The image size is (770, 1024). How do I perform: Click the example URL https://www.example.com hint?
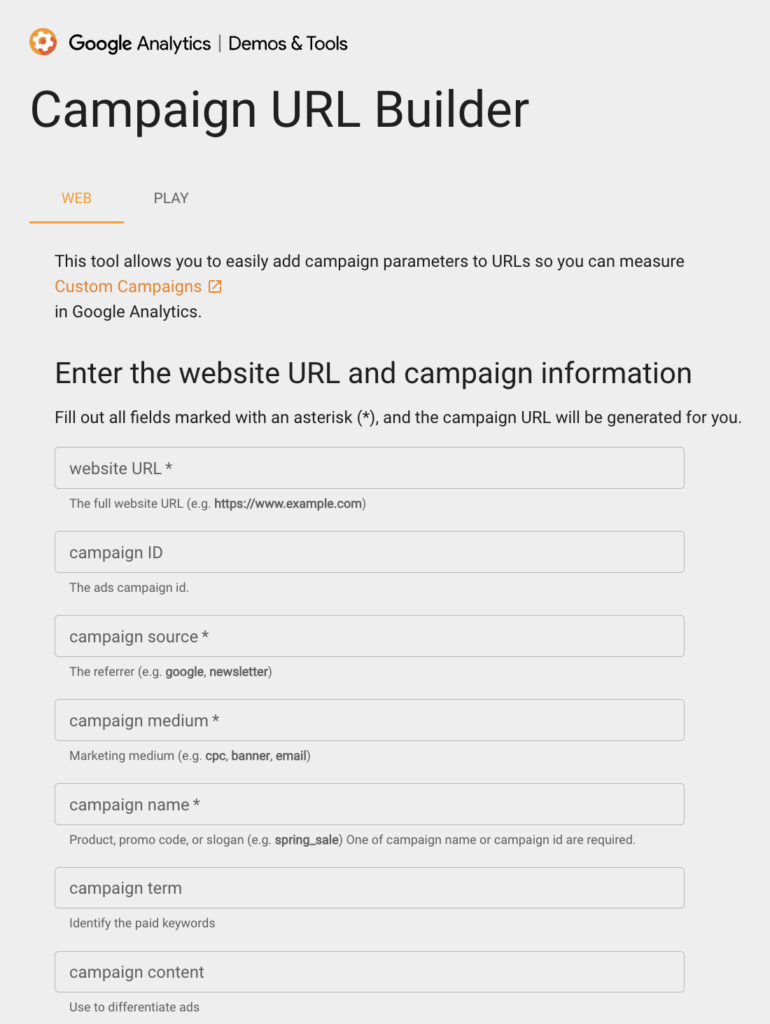tap(288, 504)
